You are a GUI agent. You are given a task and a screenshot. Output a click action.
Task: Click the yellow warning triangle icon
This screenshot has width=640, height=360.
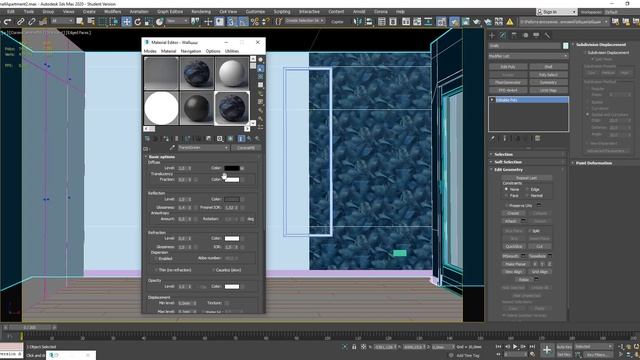point(510,22)
